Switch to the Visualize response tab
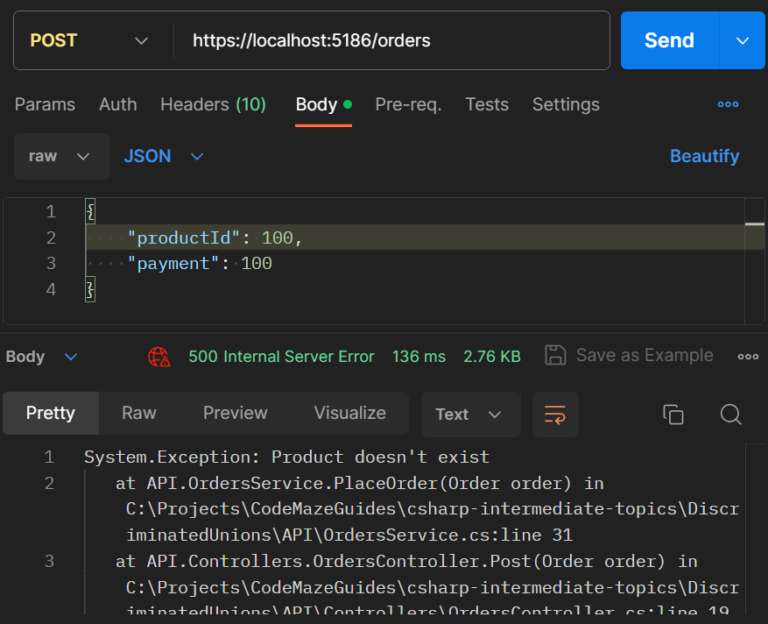The height and width of the screenshot is (624, 768). tap(349, 413)
